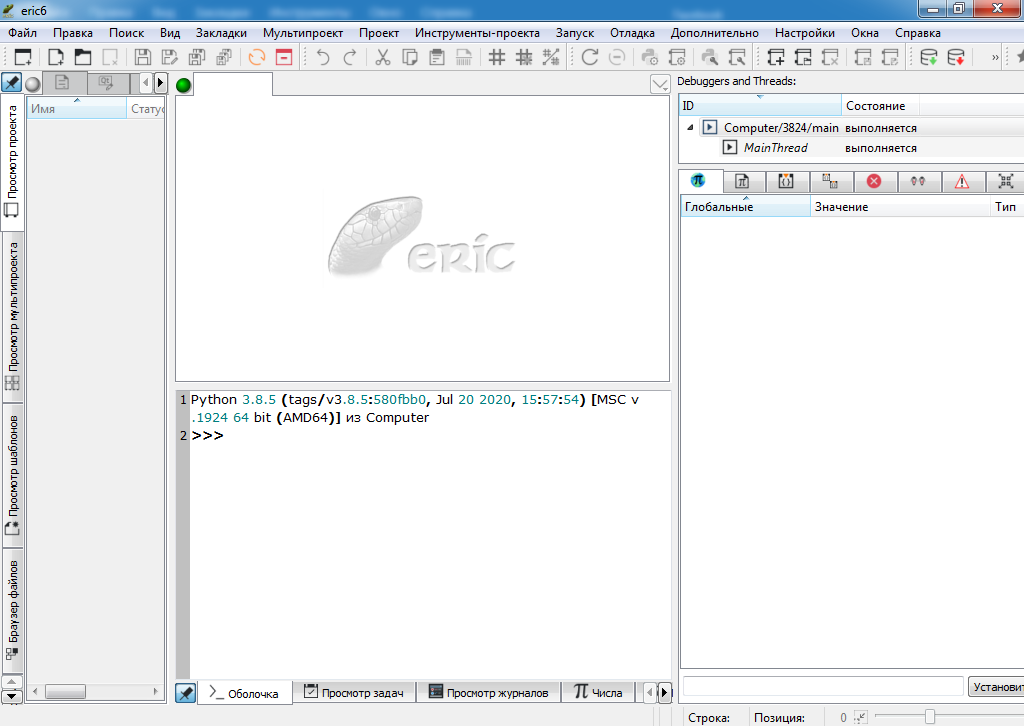Open the exceptions tab with warning triangle

point(961,181)
